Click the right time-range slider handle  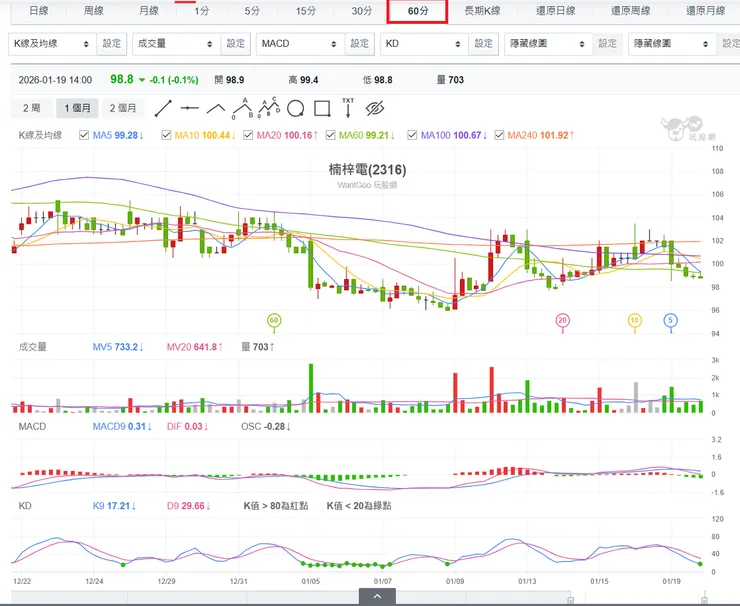(704, 600)
